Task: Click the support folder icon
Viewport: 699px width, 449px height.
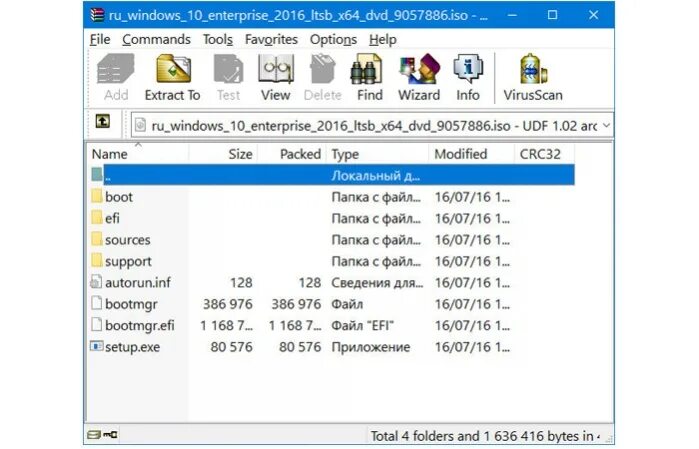Action: point(97,260)
